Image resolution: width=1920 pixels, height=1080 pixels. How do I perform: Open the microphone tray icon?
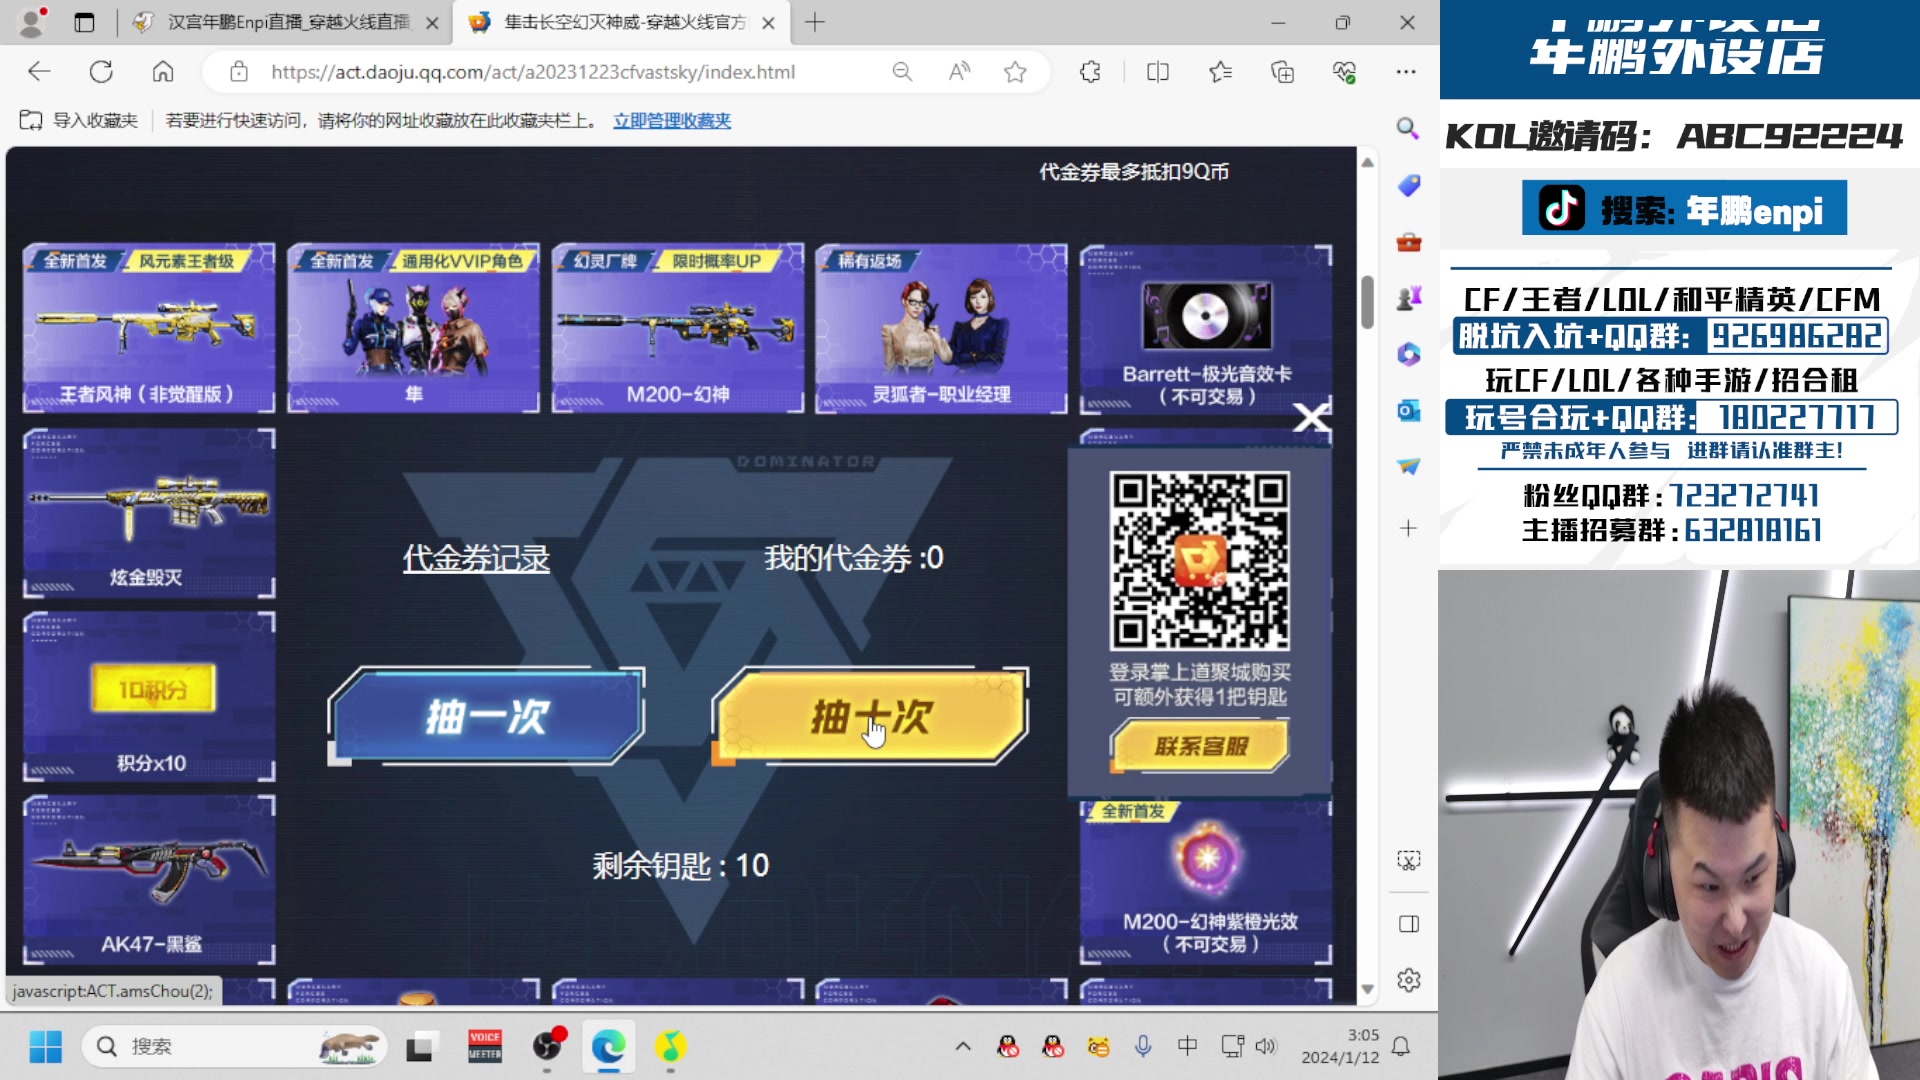(1143, 1047)
